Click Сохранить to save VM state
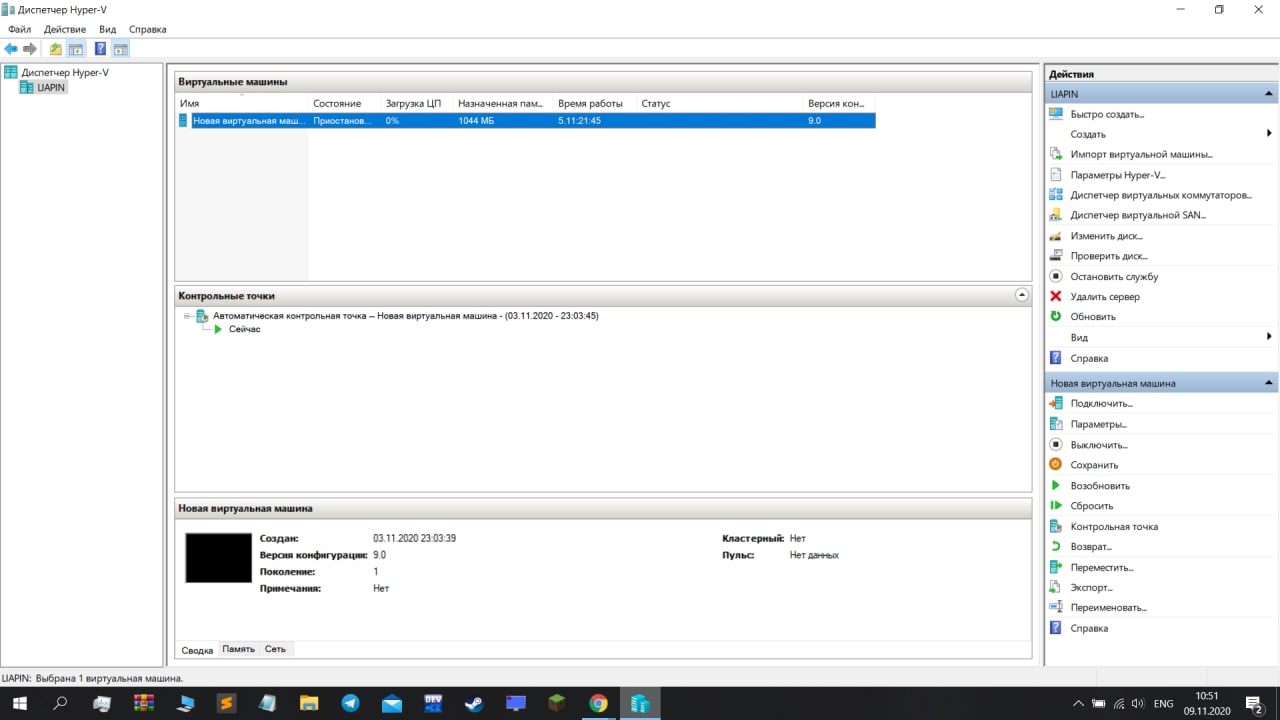The width and height of the screenshot is (1280, 720). click(1094, 465)
